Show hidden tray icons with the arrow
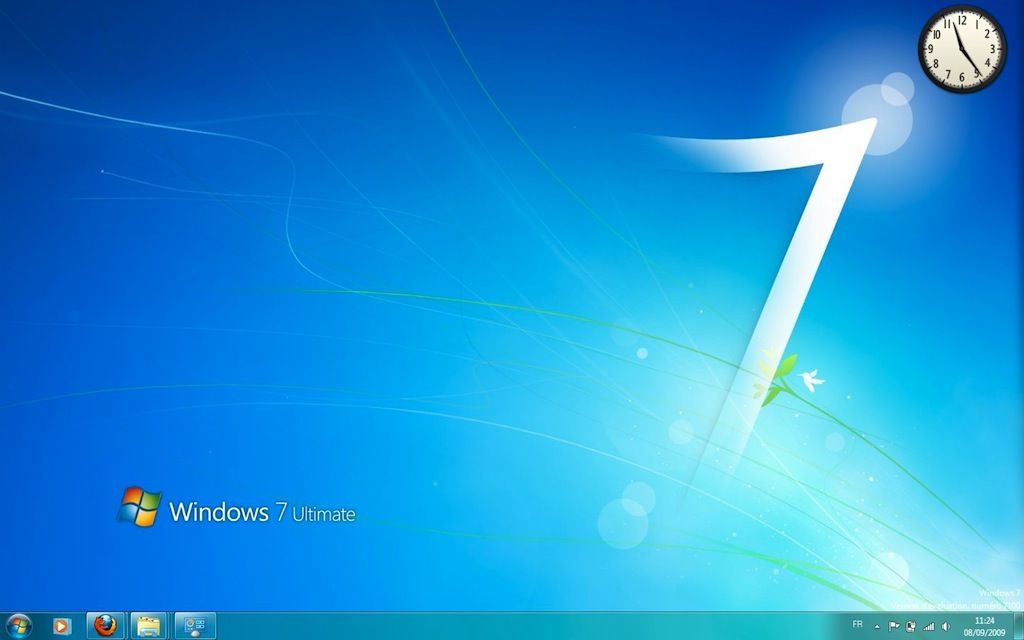1024x640 pixels. point(877,627)
